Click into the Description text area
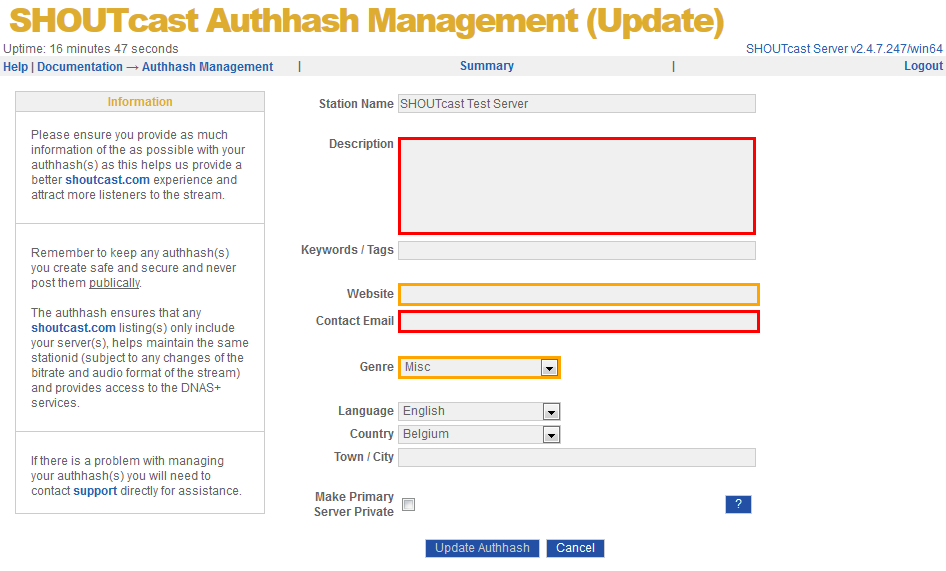The height and width of the screenshot is (571, 946). click(576, 186)
